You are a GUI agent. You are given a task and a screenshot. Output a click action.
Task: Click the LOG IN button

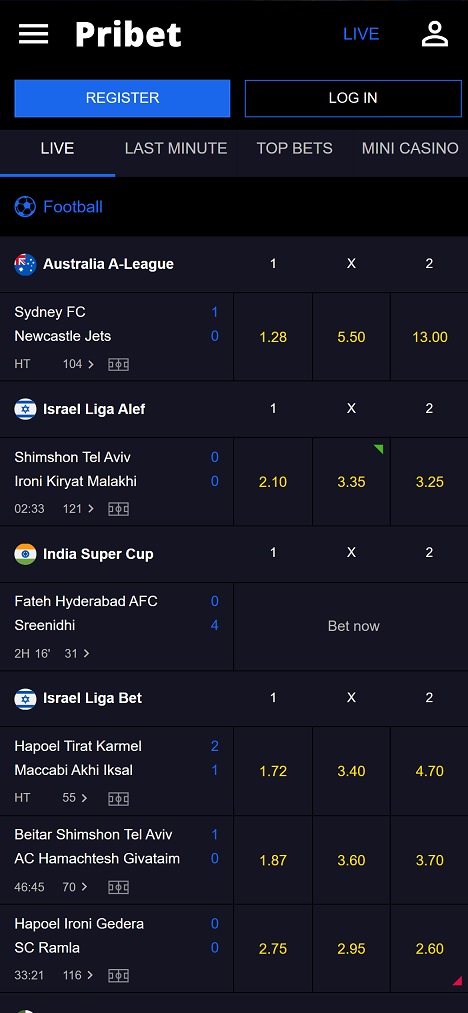click(x=353, y=98)
